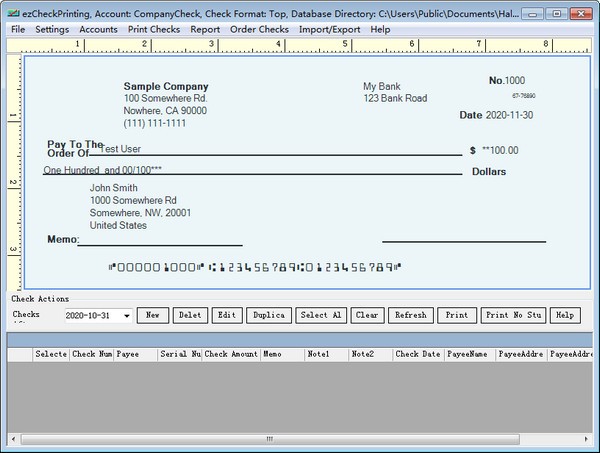
Task: Click the United States address line
Action: point(118,225)
